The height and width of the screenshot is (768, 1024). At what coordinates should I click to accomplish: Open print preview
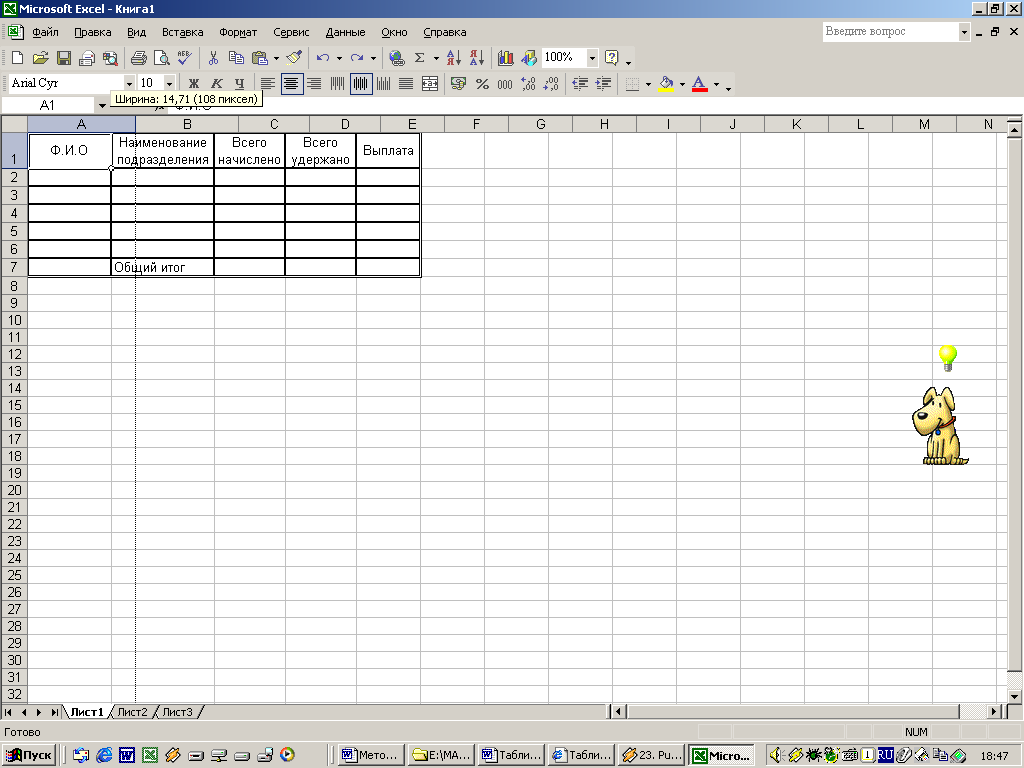pyautogui.click(x=161, y=58)
